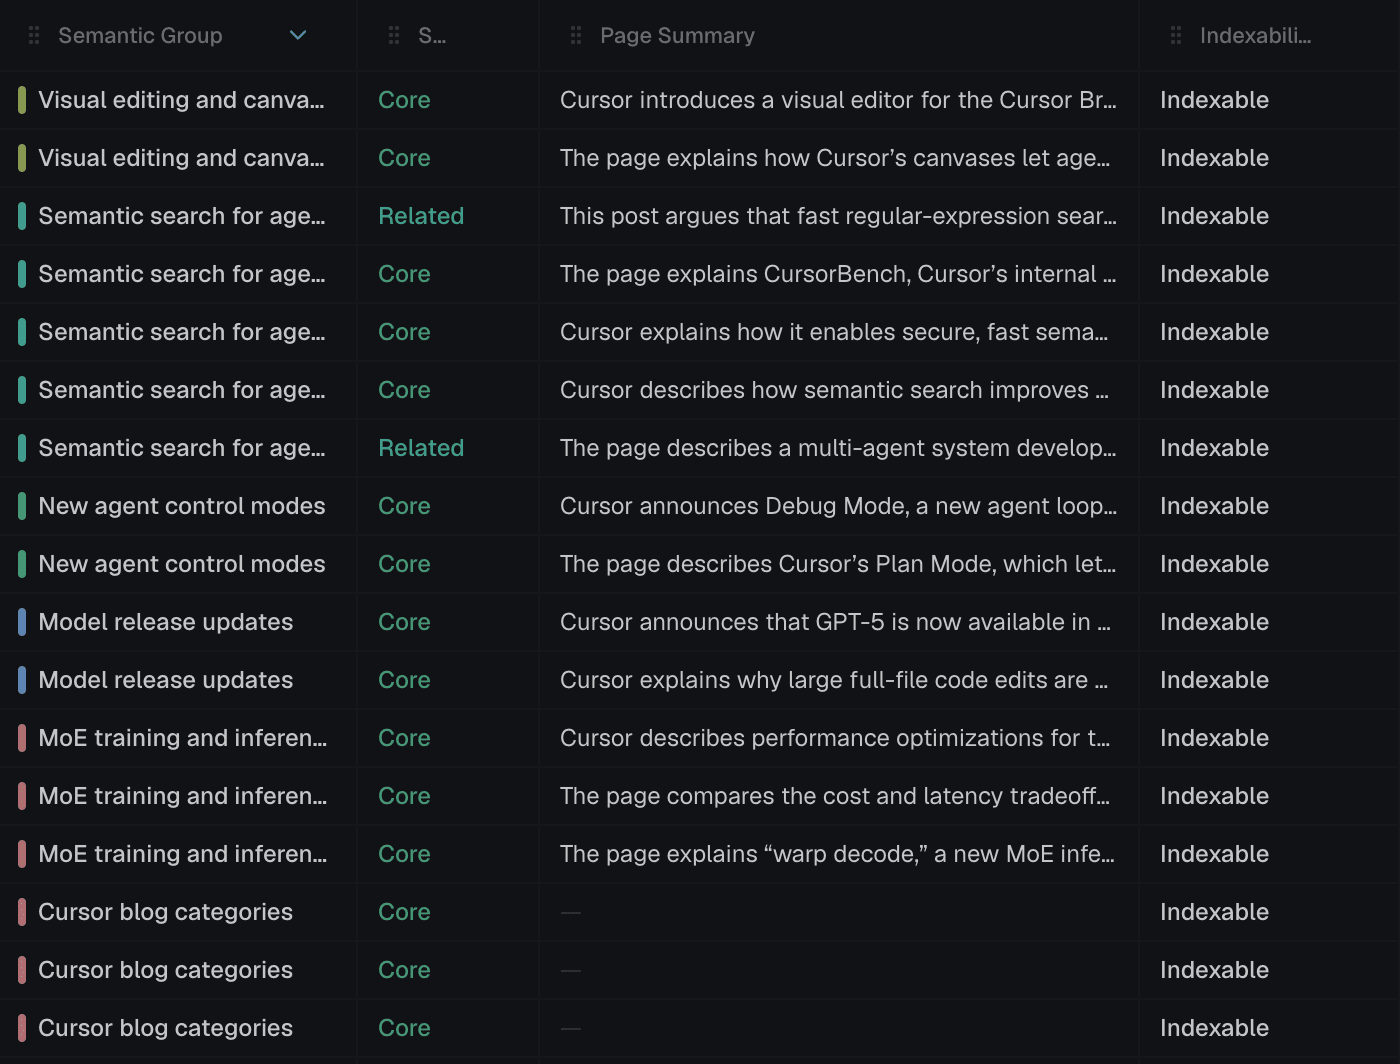Click Core in the Plan Mode row

point(404,564)
